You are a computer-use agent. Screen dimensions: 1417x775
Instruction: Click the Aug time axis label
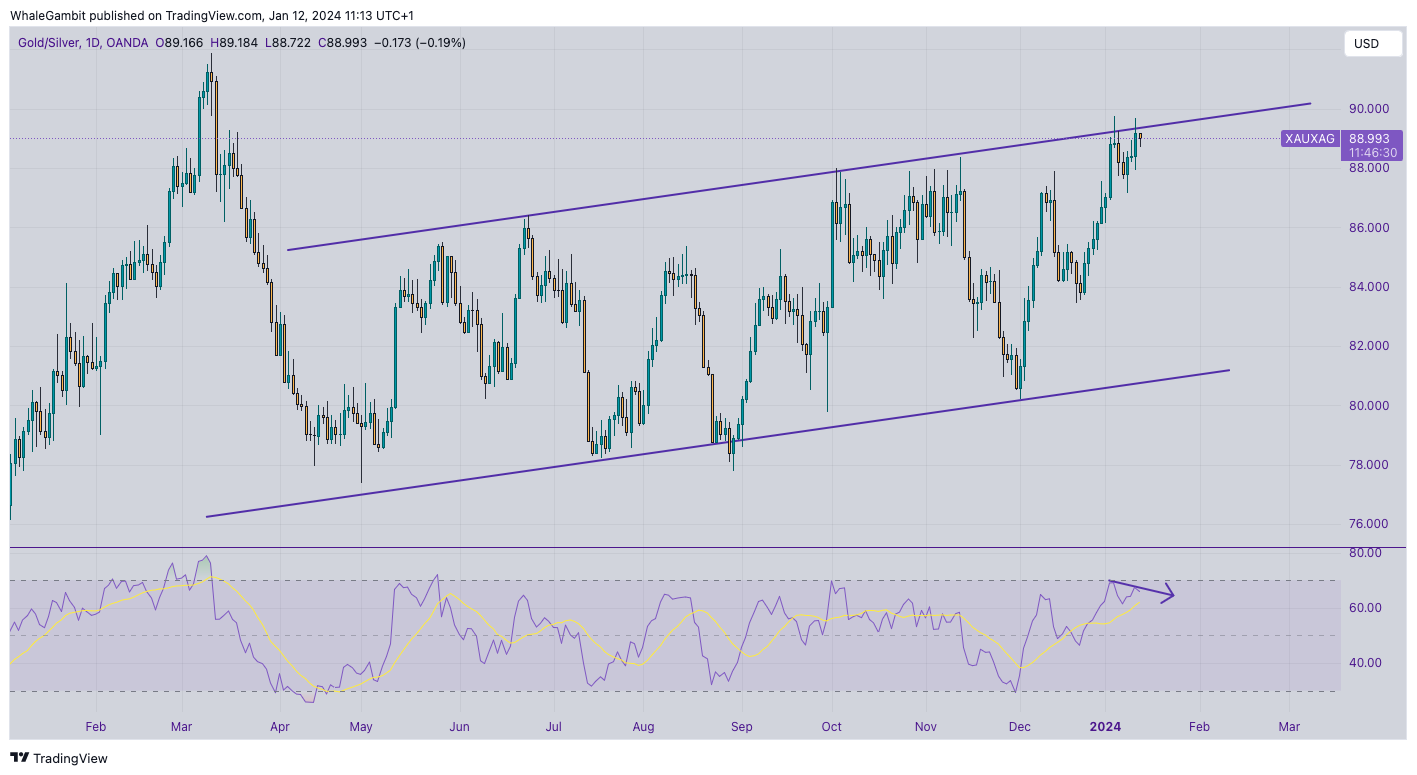(644, 726)
